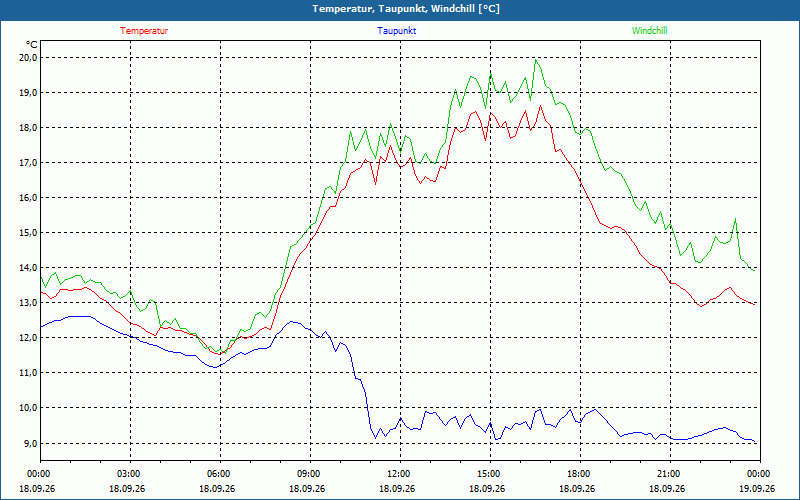800x500 pixels.
Task: Click the 12,0 y-axis label
Action: (29, 338)
